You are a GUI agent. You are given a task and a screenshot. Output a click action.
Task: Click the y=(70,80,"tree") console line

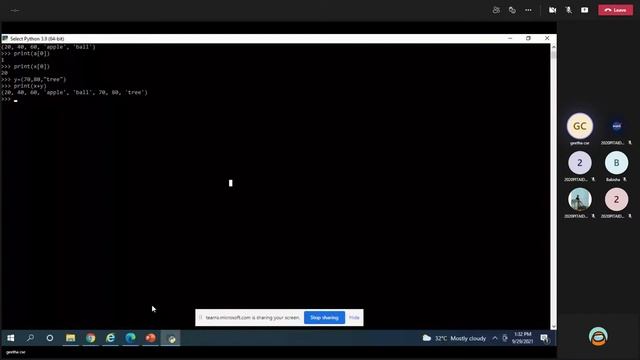click(33, 80)
